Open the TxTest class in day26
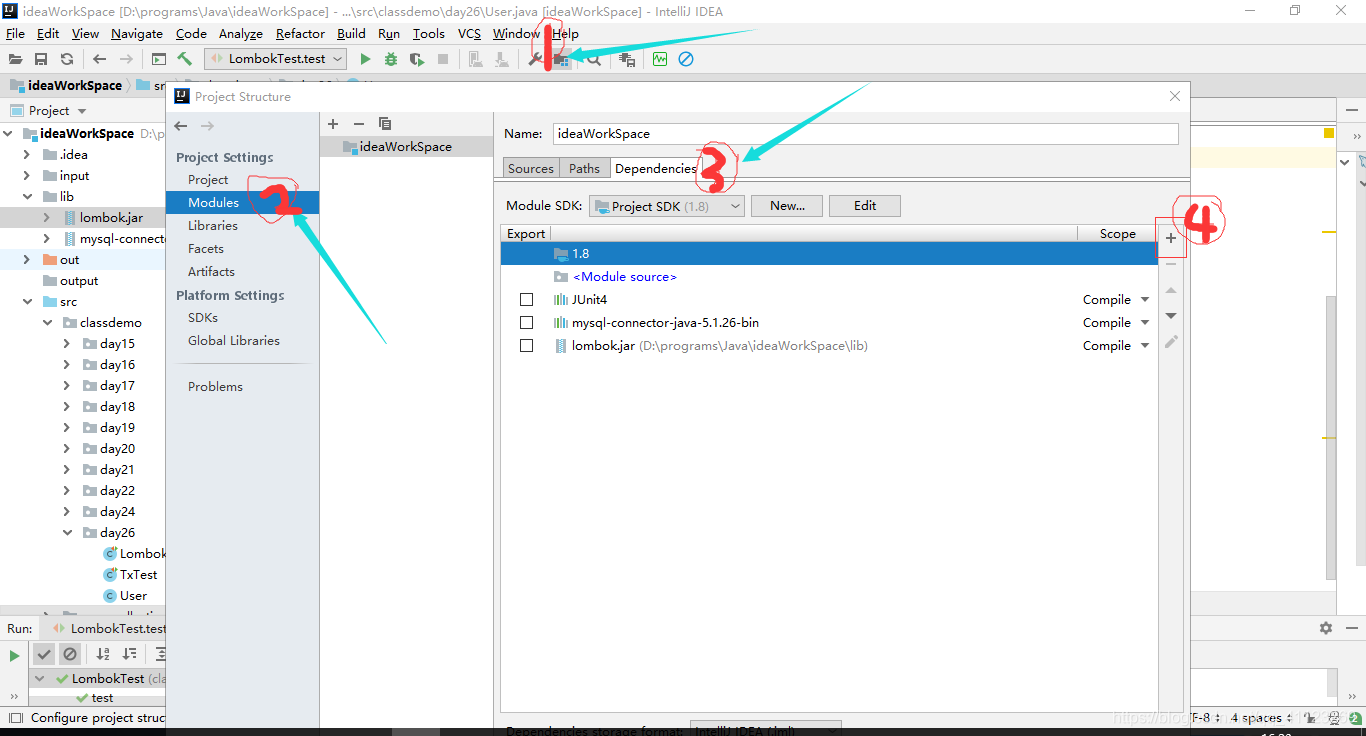Screen dimensions: 1366x736 138,575
